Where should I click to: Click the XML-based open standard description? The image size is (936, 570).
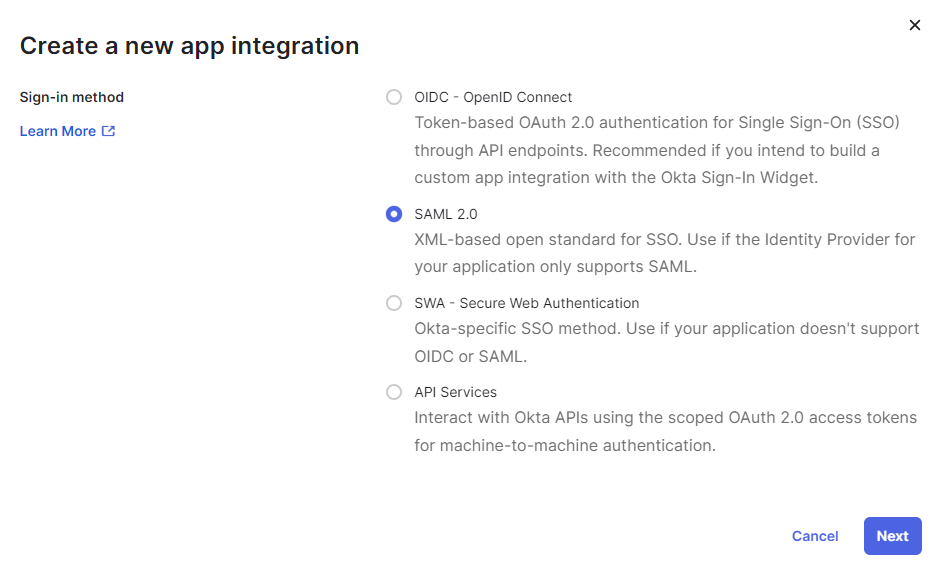click(x=664, y=253)
